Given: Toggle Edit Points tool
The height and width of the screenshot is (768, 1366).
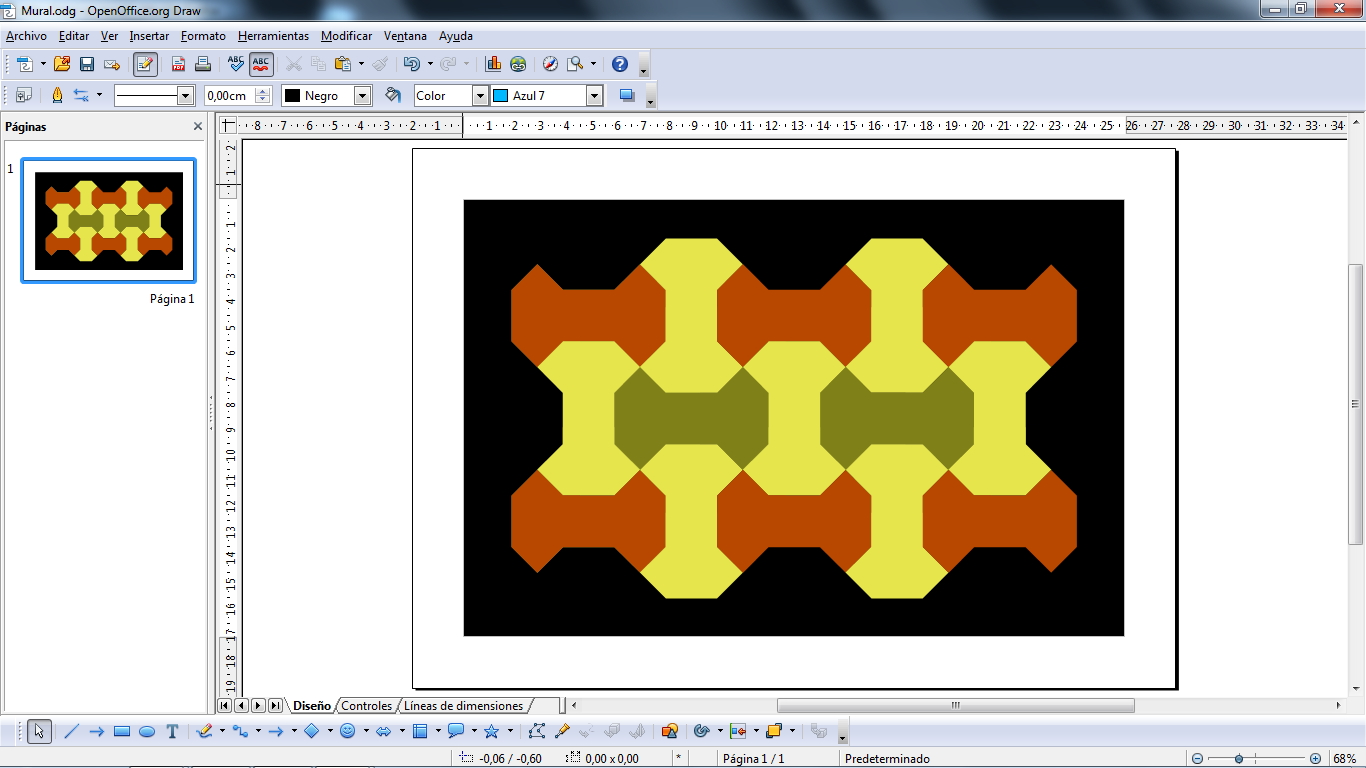Looking at the screenshot, I should (537, 731).
